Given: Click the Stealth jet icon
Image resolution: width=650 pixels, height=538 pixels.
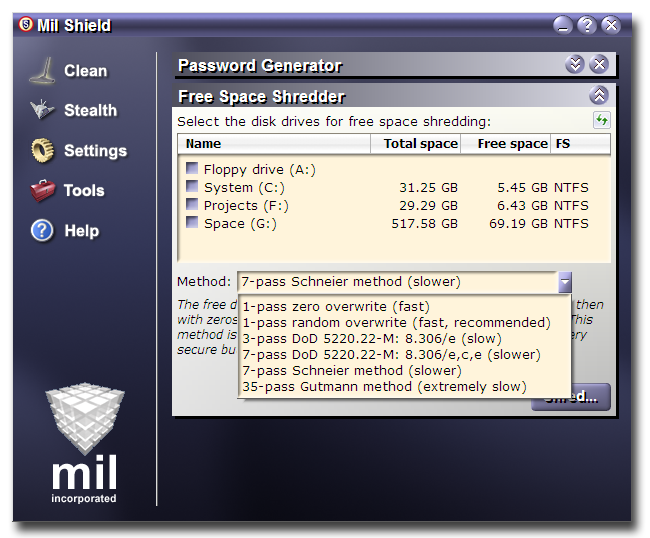Looking at the screenshot, I should coord(42,110).
